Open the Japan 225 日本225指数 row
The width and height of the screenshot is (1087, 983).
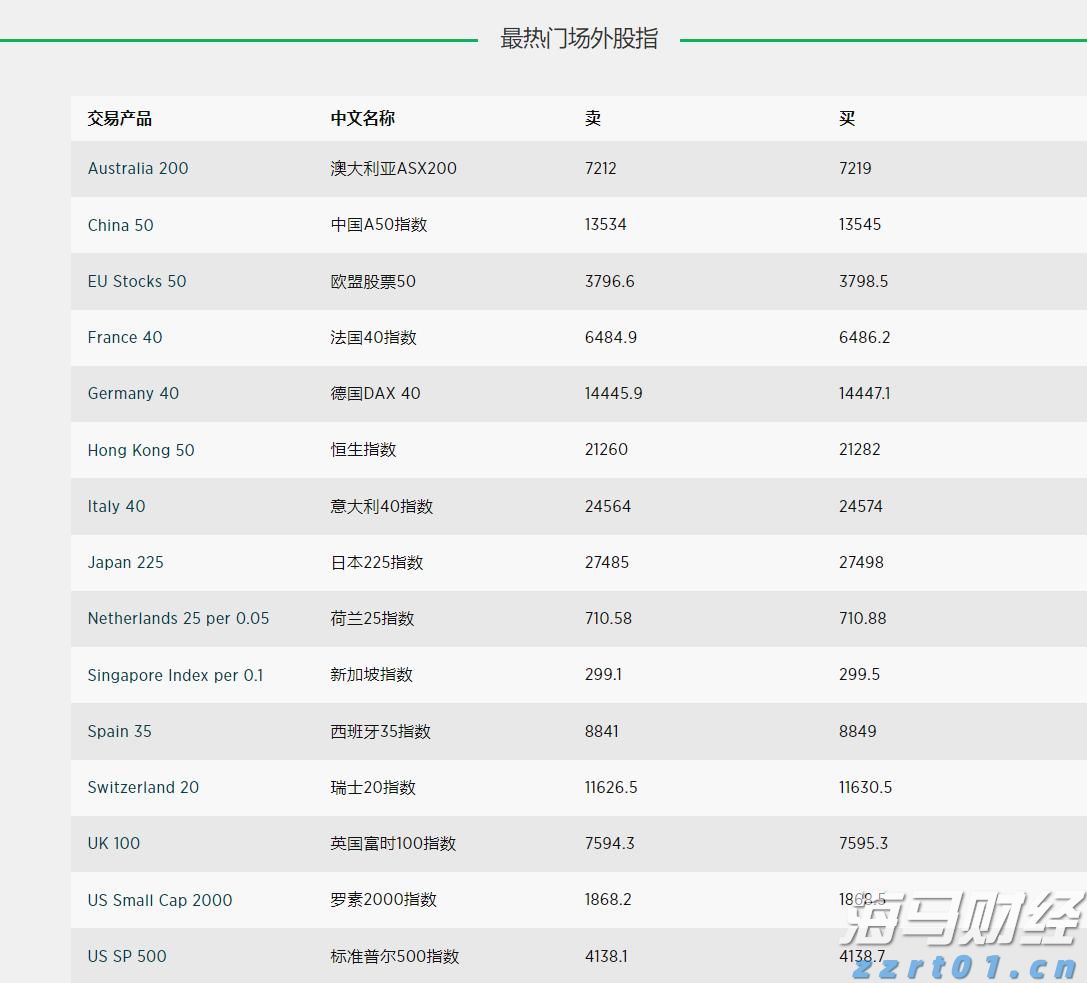(x=125, y=562)
